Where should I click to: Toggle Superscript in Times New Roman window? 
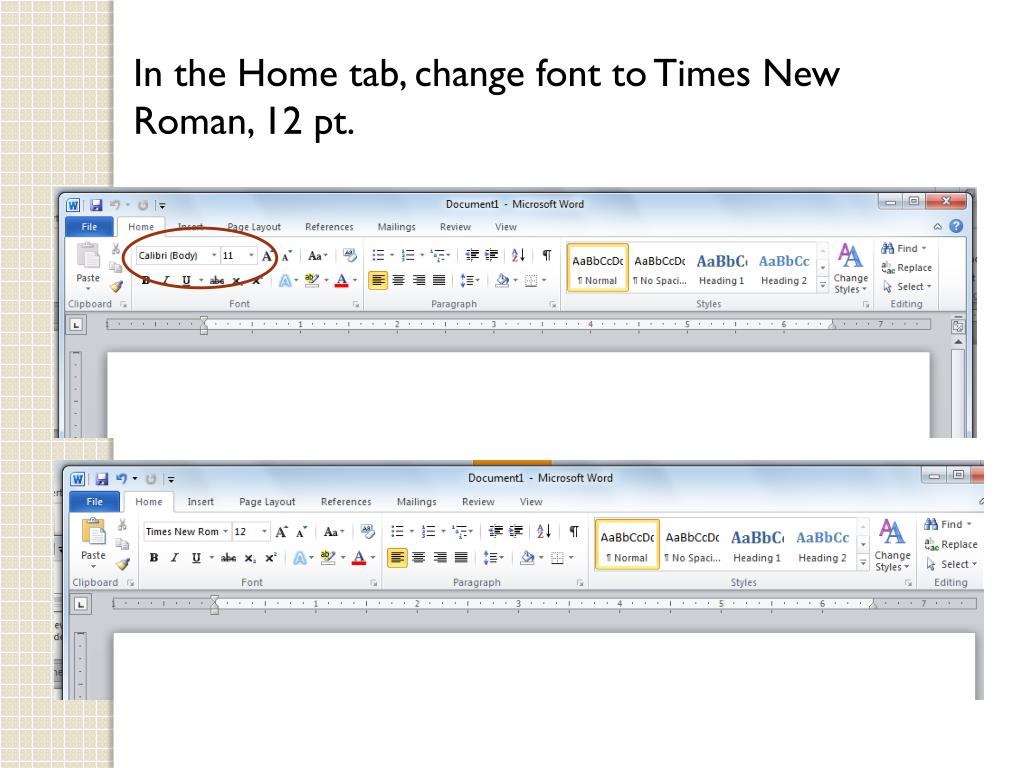click(x=270, y=558)
